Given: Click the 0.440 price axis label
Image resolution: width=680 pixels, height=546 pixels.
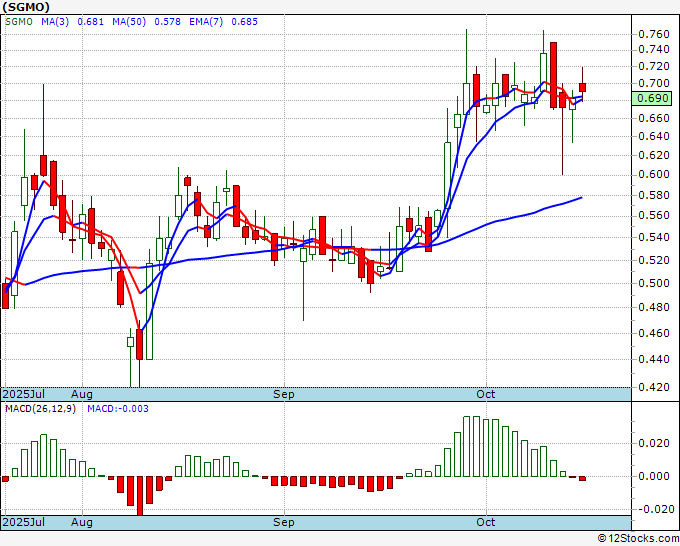Looking at the screenshot, I should (x=654, y=359).
